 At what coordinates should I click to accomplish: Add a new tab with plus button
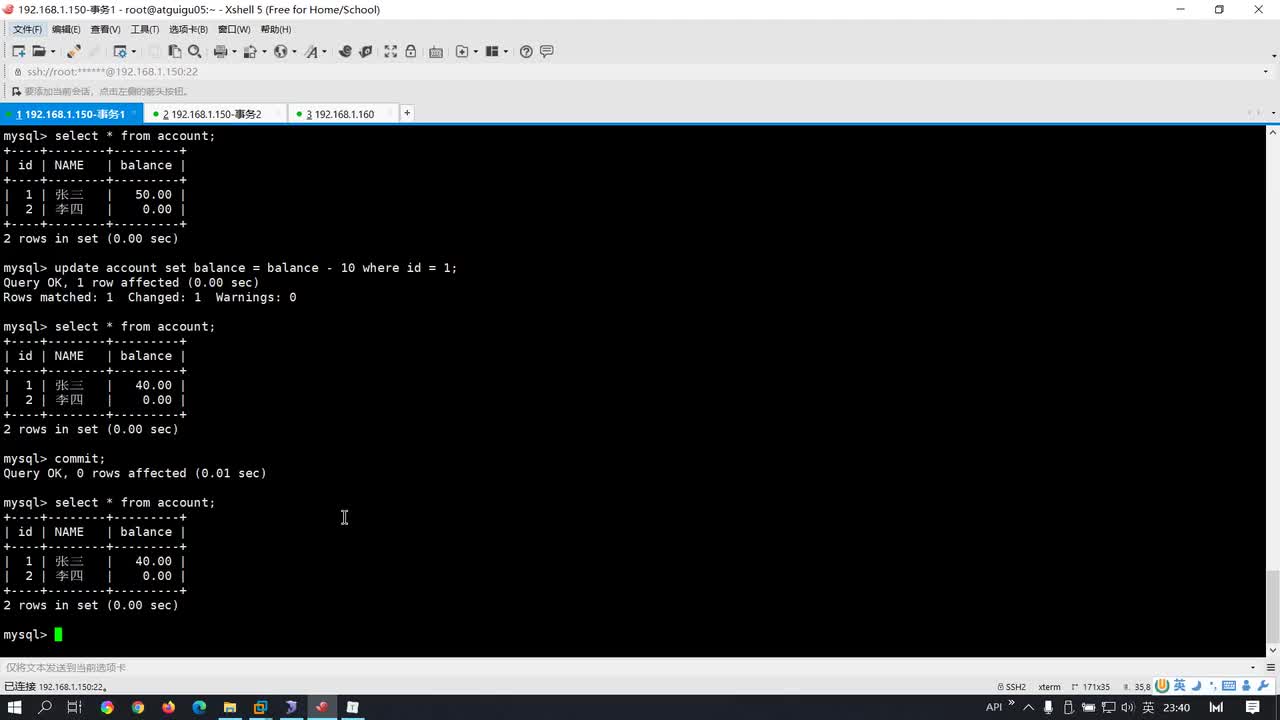tap(407, 113)
